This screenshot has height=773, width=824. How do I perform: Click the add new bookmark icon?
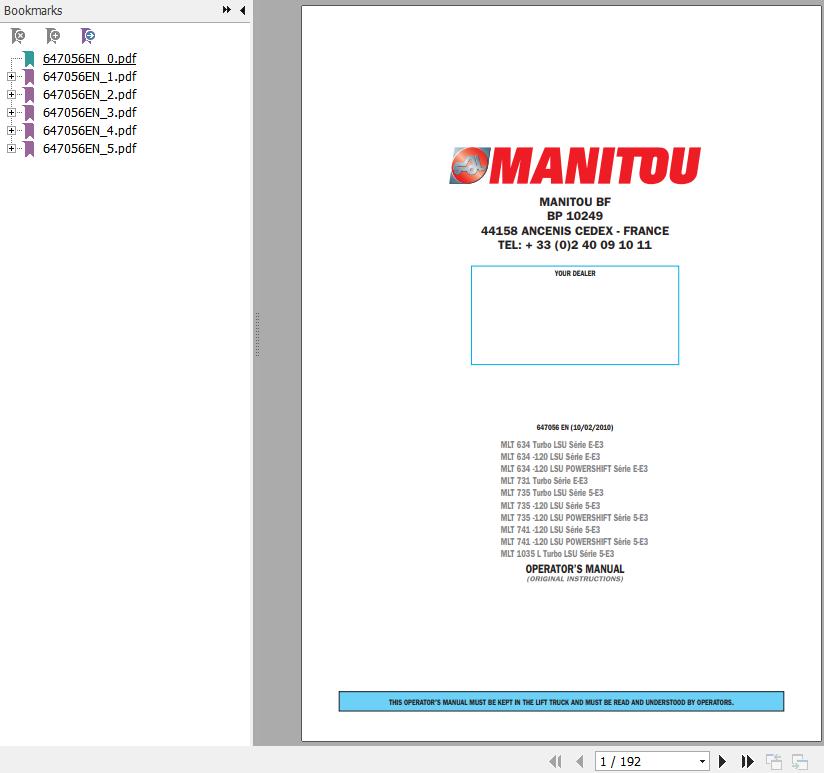tap(53, 36)
